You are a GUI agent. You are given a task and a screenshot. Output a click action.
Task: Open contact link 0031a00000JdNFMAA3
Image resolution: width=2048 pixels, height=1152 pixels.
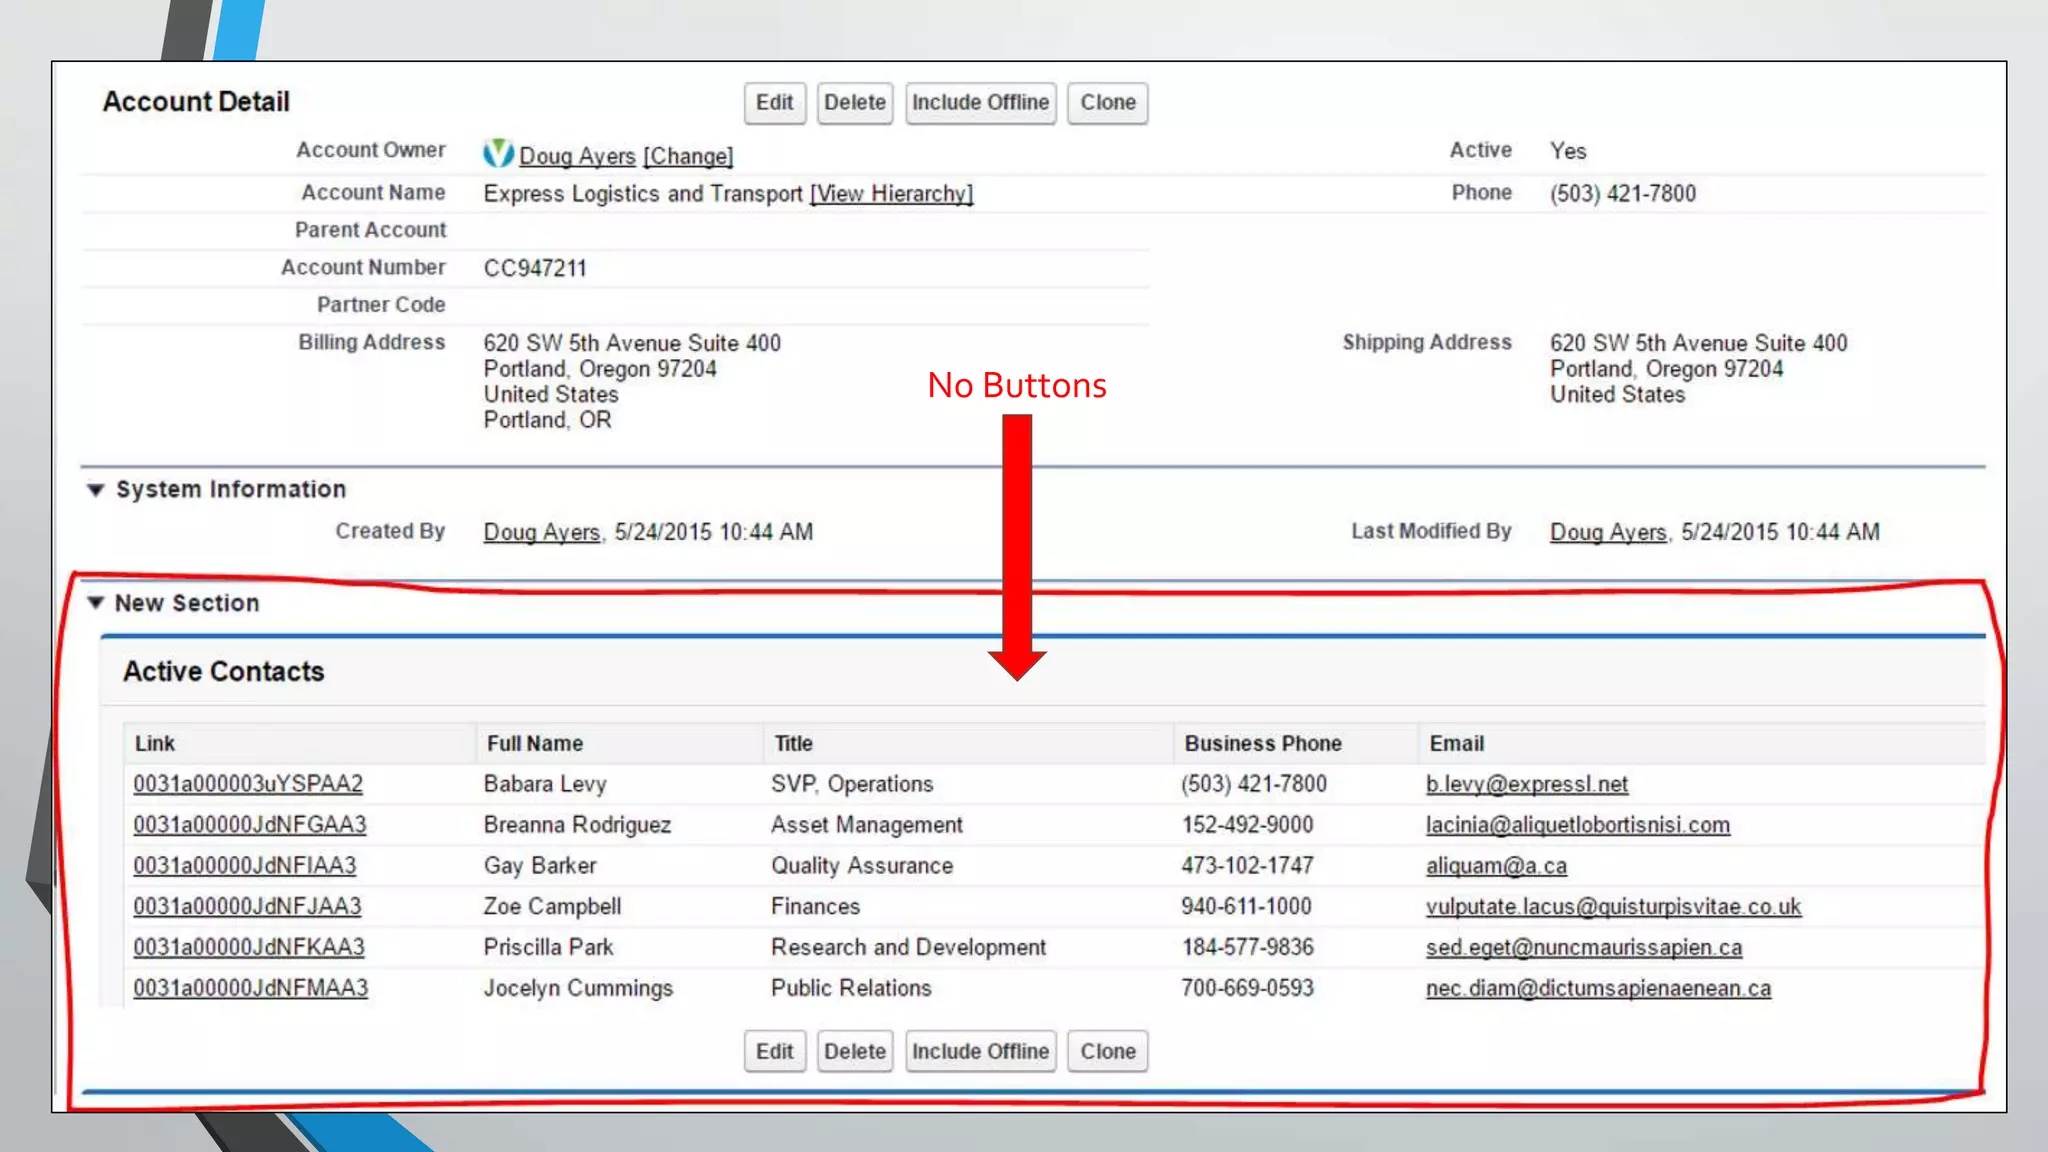[x=251, y=988]
